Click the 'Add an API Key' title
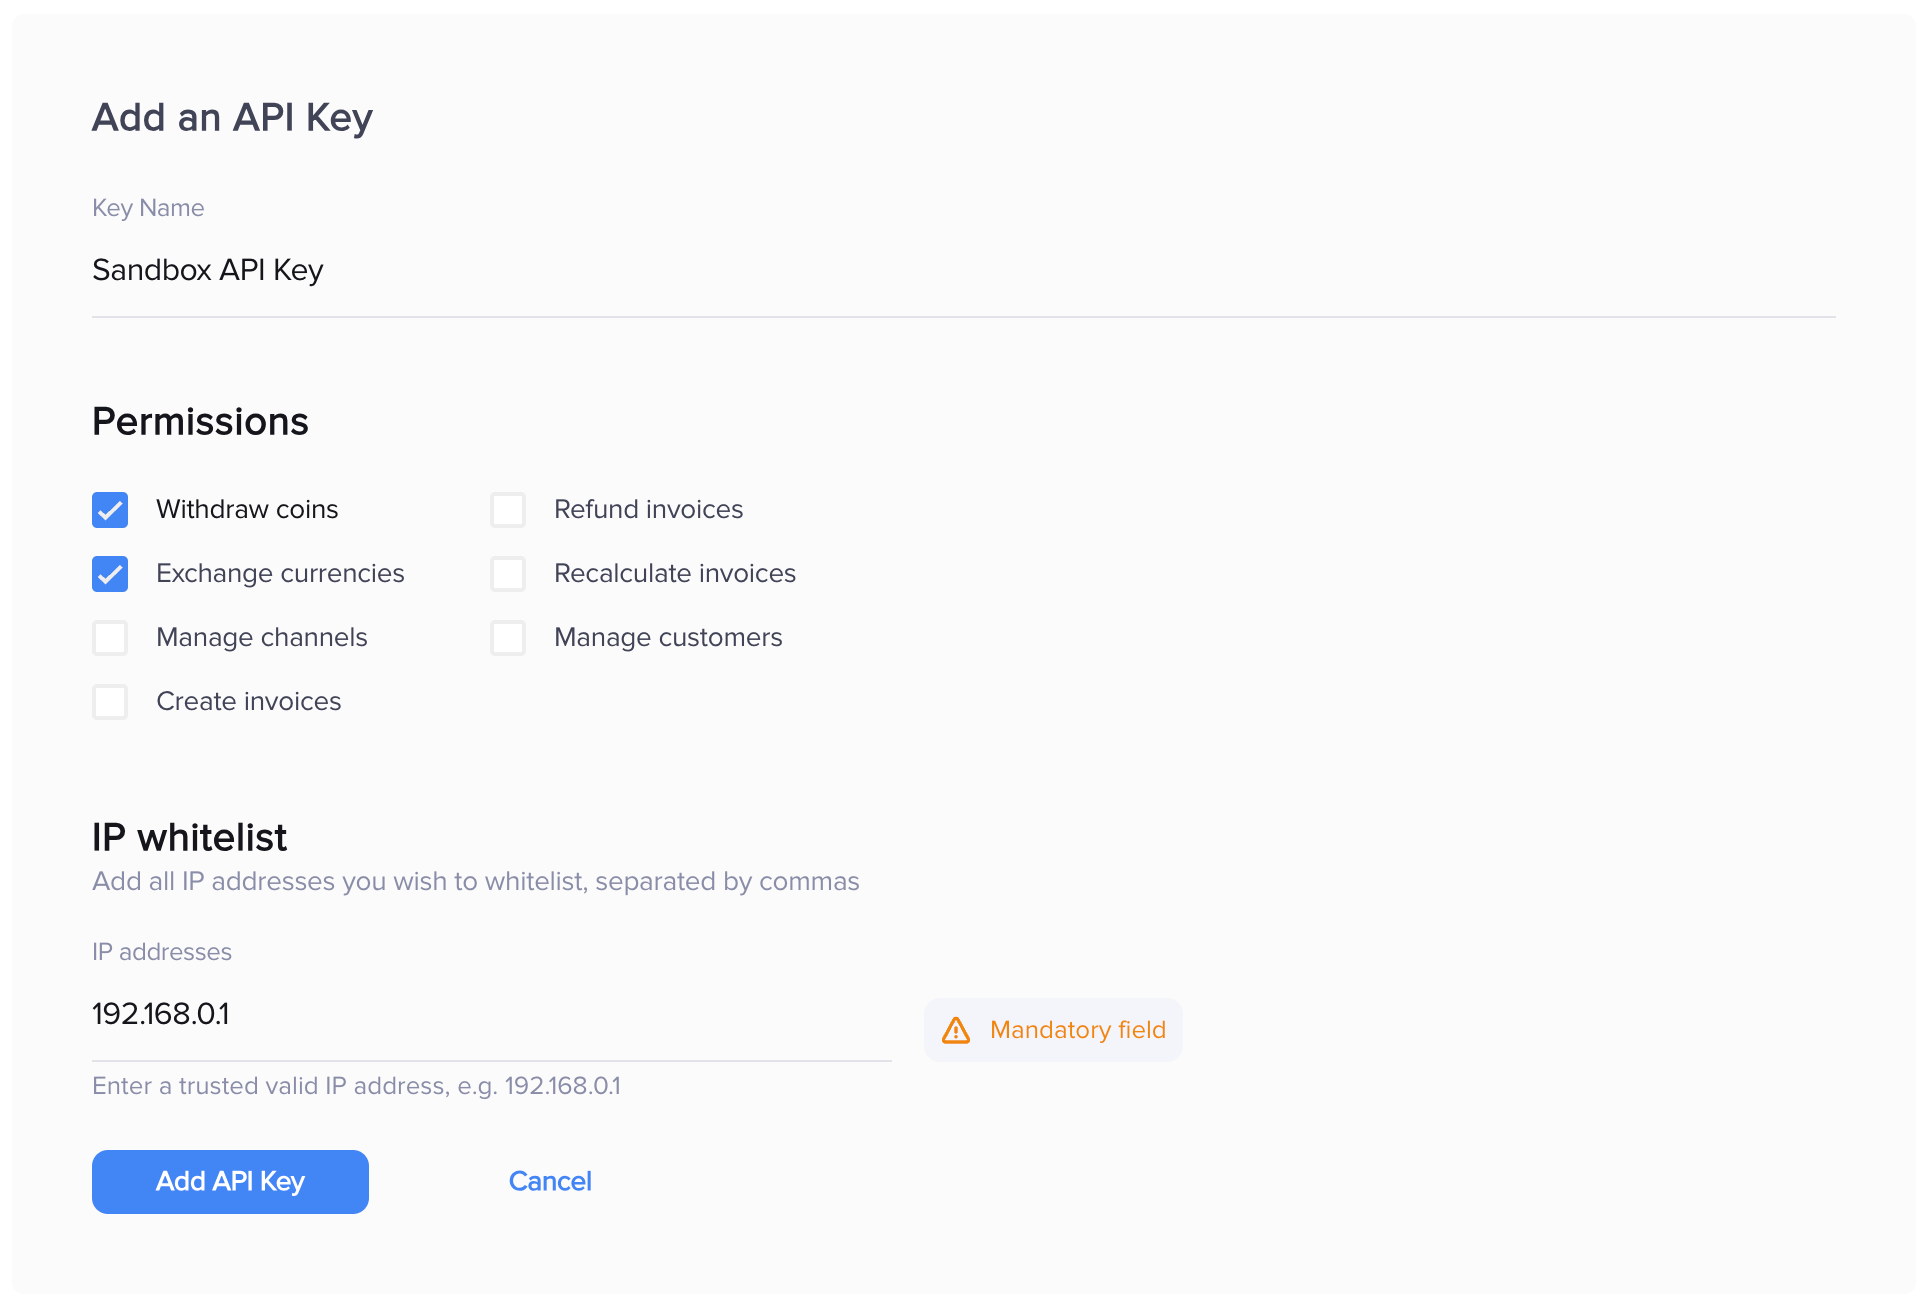 [x=232, y=118]
